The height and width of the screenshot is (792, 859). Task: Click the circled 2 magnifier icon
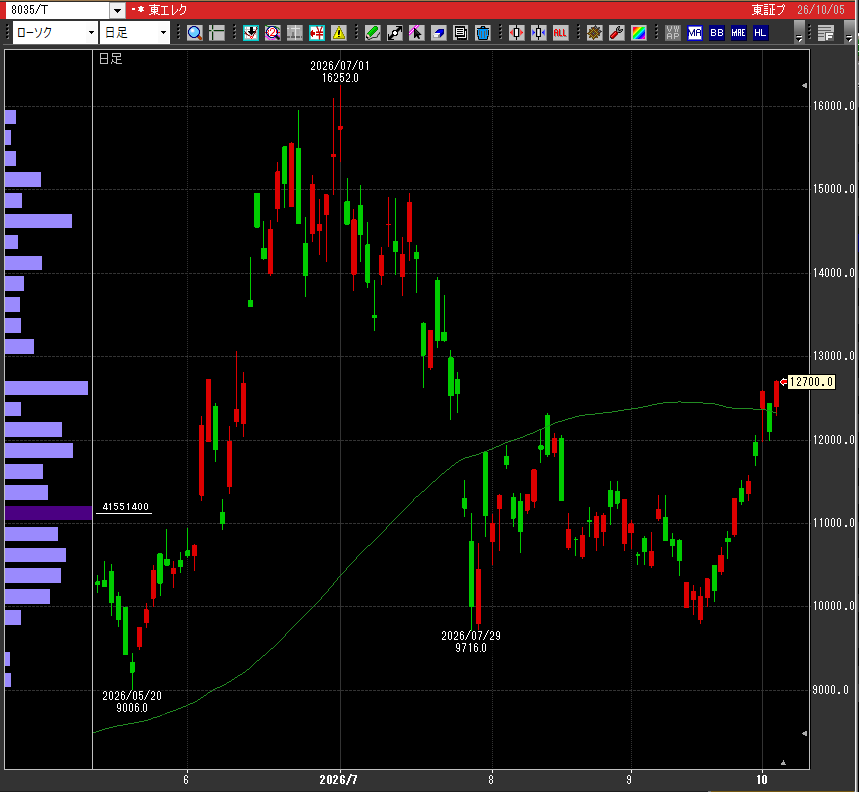point(273,33)
